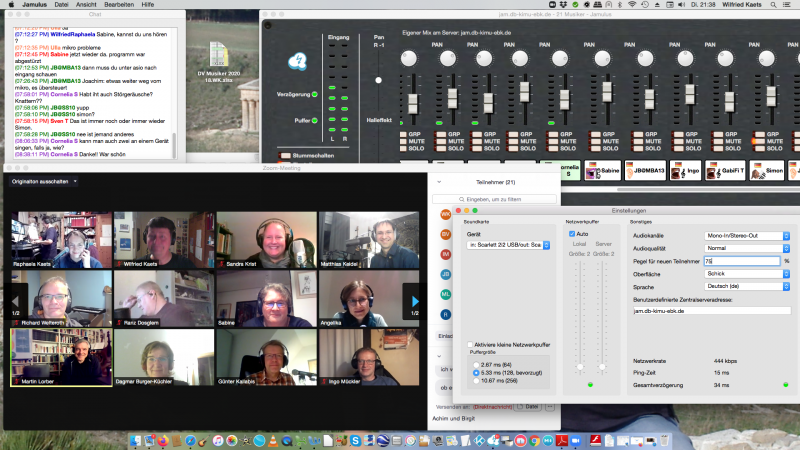800x450 pixels.
Task: Toggle the Auto network buffer checkbox
Action: [x=571, y=234]
